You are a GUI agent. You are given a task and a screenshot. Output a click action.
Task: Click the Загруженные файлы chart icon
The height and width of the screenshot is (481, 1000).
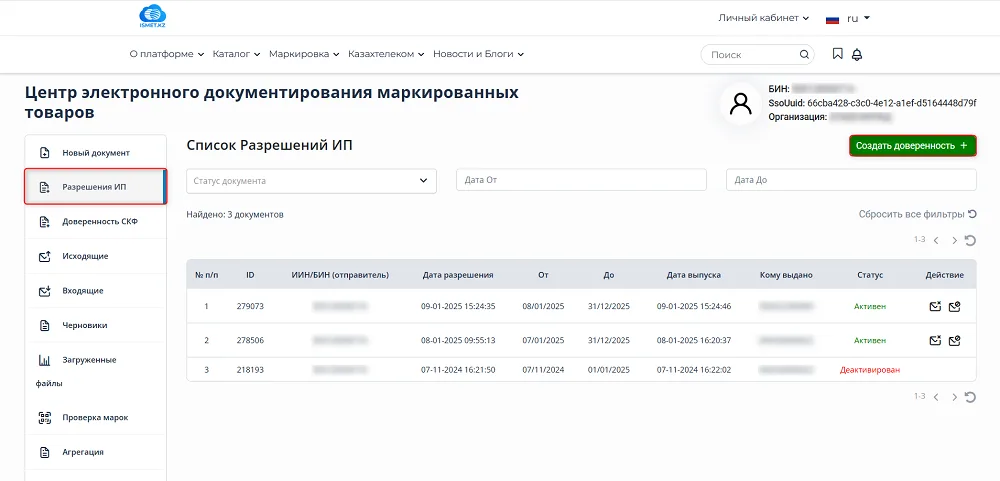tap(45, 360)
